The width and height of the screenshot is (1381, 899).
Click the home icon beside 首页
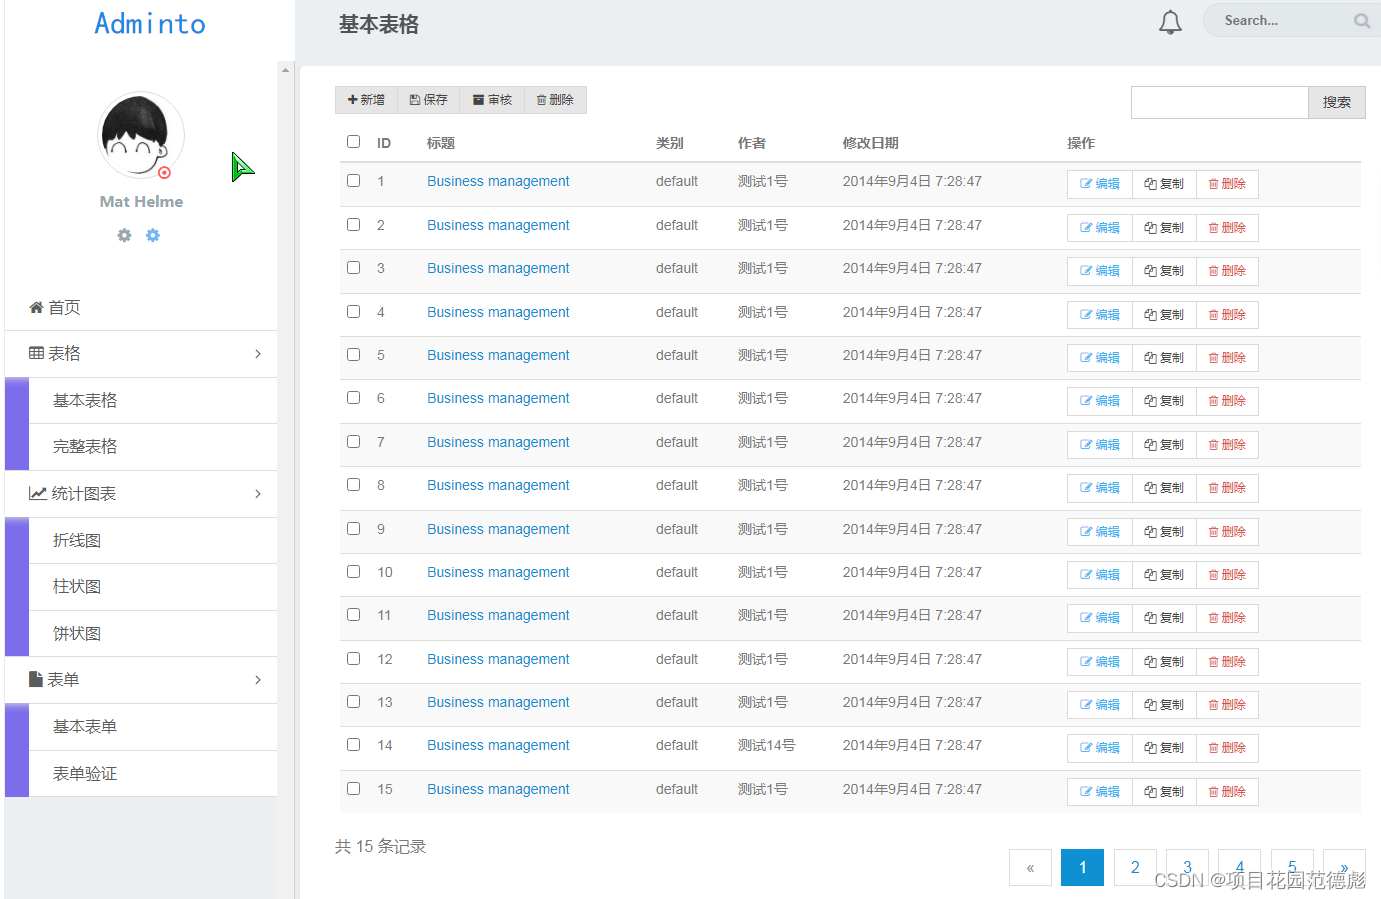coord(36,307)
